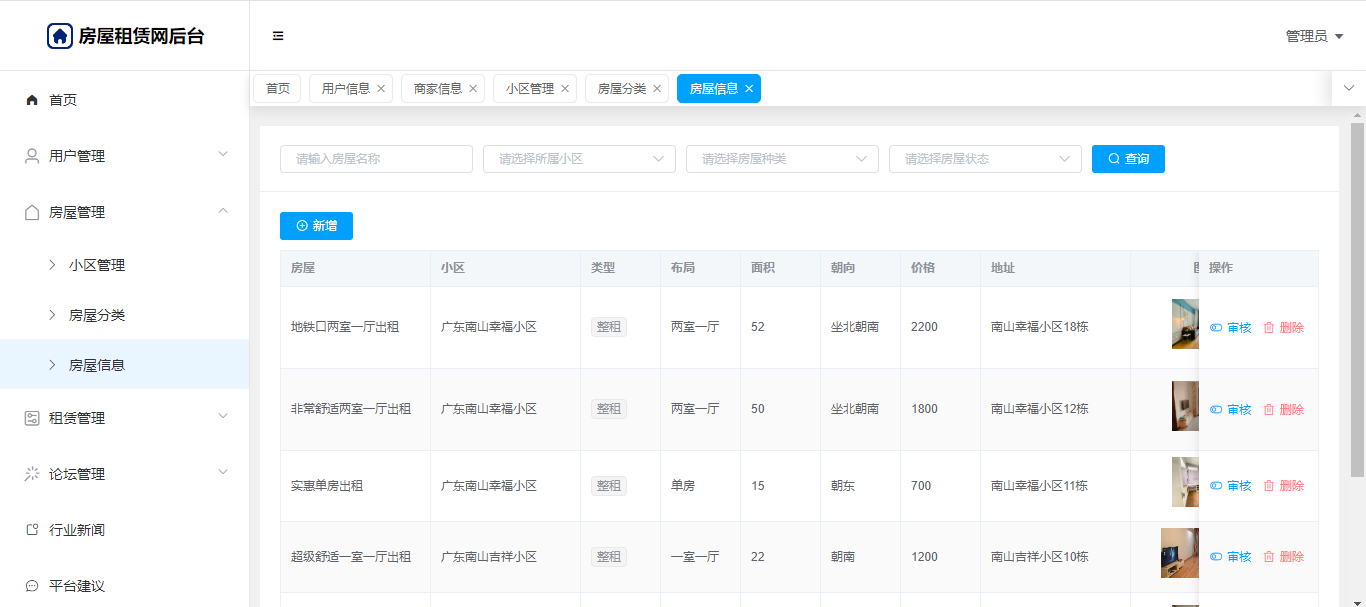
Task: Select 行业新闻 in the sidebar
Action: click(x=77, y=530)
